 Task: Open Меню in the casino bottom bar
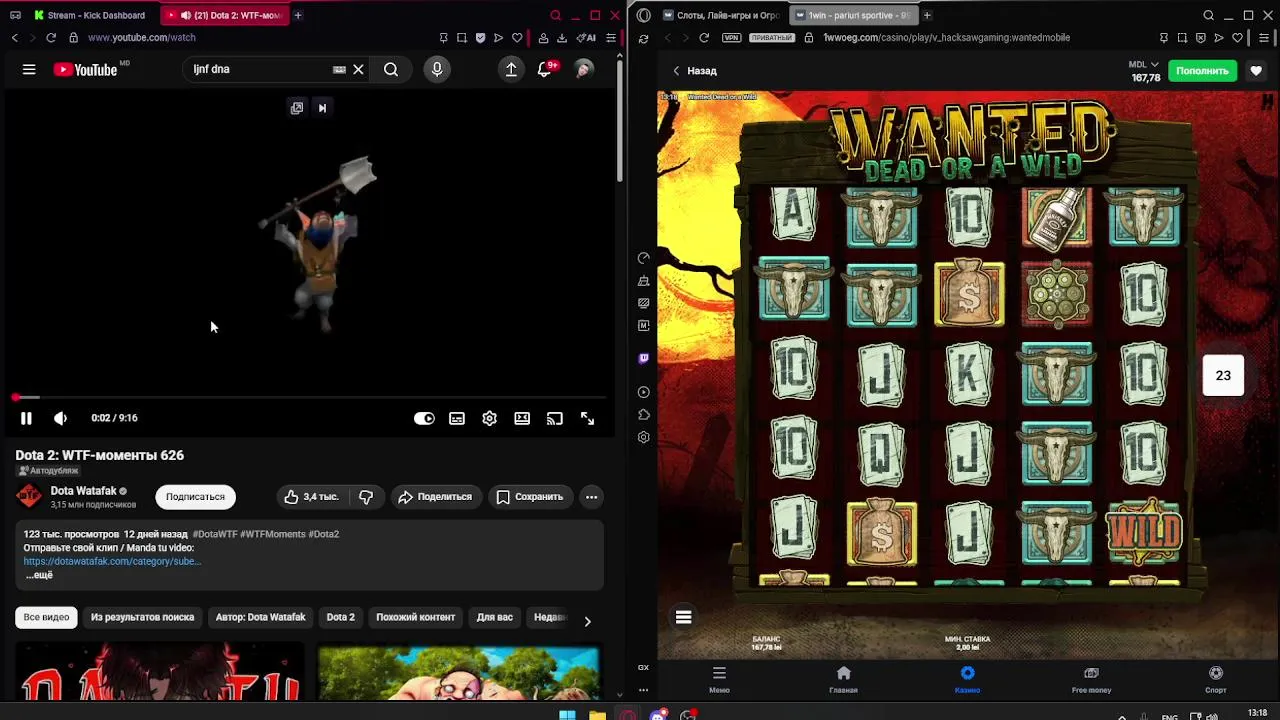click(x=719, y=679)
